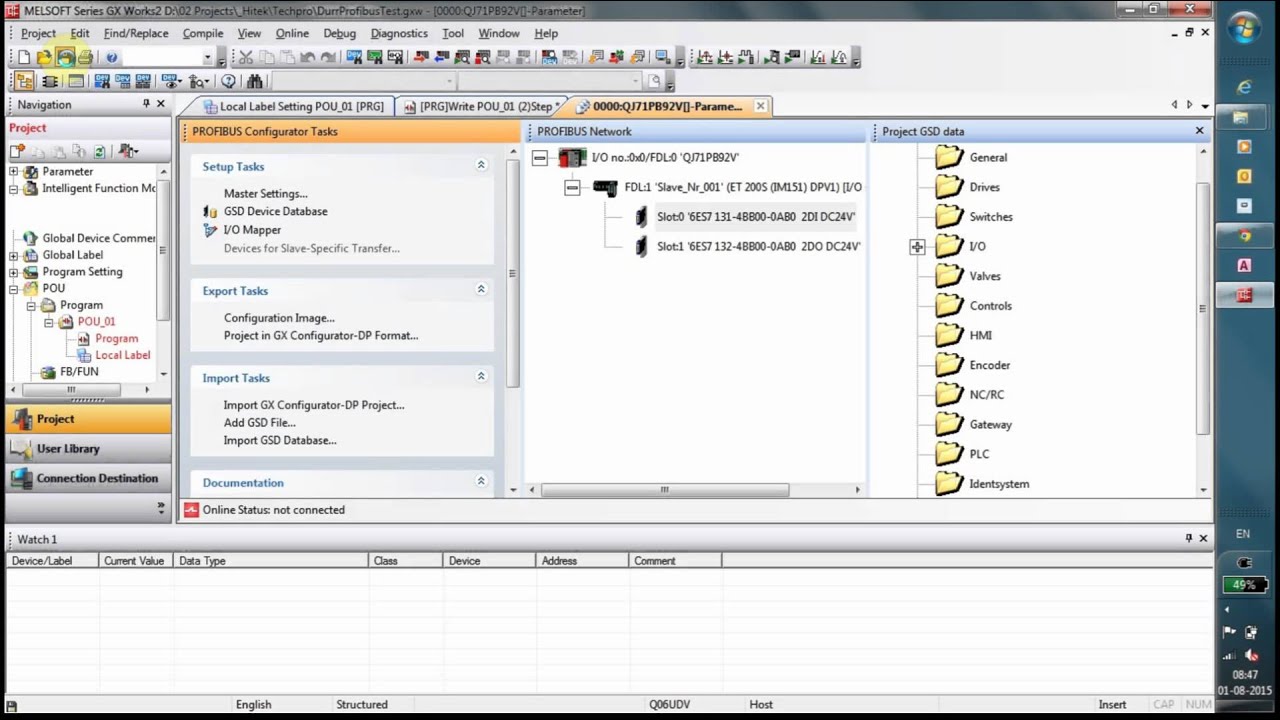Click the Windows Start orb
The height and width of the screenshot is (720, 1280).
(x=1245, y=28)
